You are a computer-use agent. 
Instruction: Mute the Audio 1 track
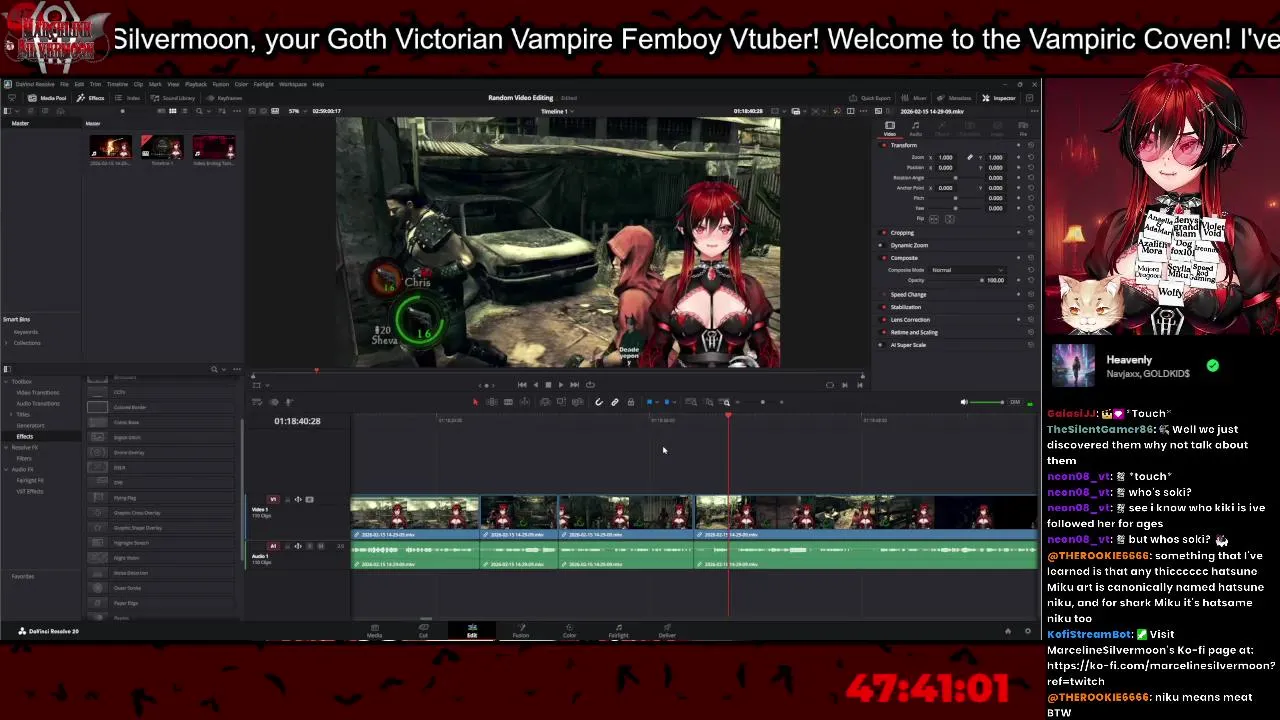pyautogui.click(x=321, y=546)
